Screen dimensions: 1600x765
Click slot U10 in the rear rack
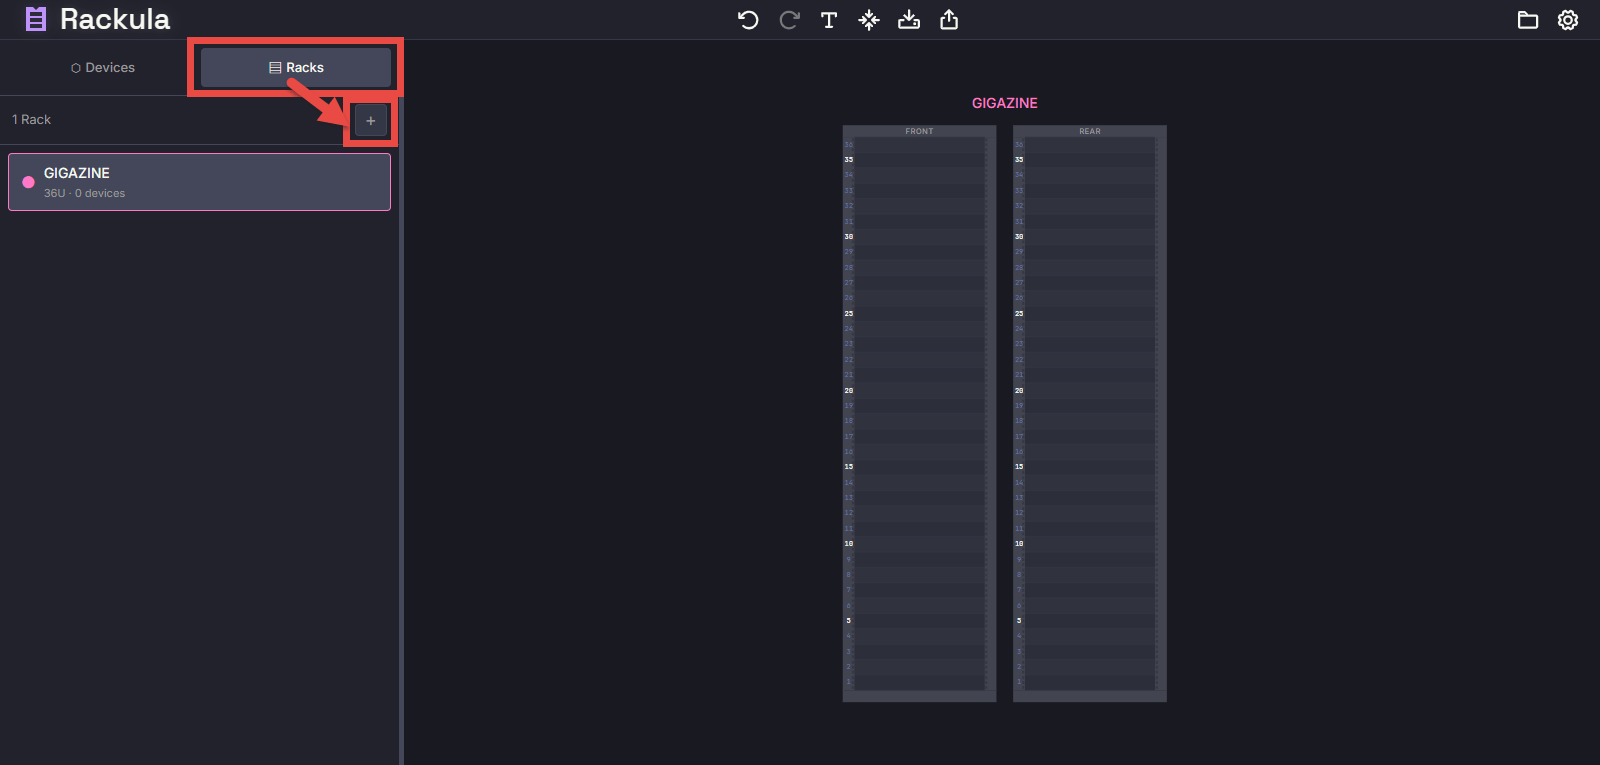[1089, 544]
